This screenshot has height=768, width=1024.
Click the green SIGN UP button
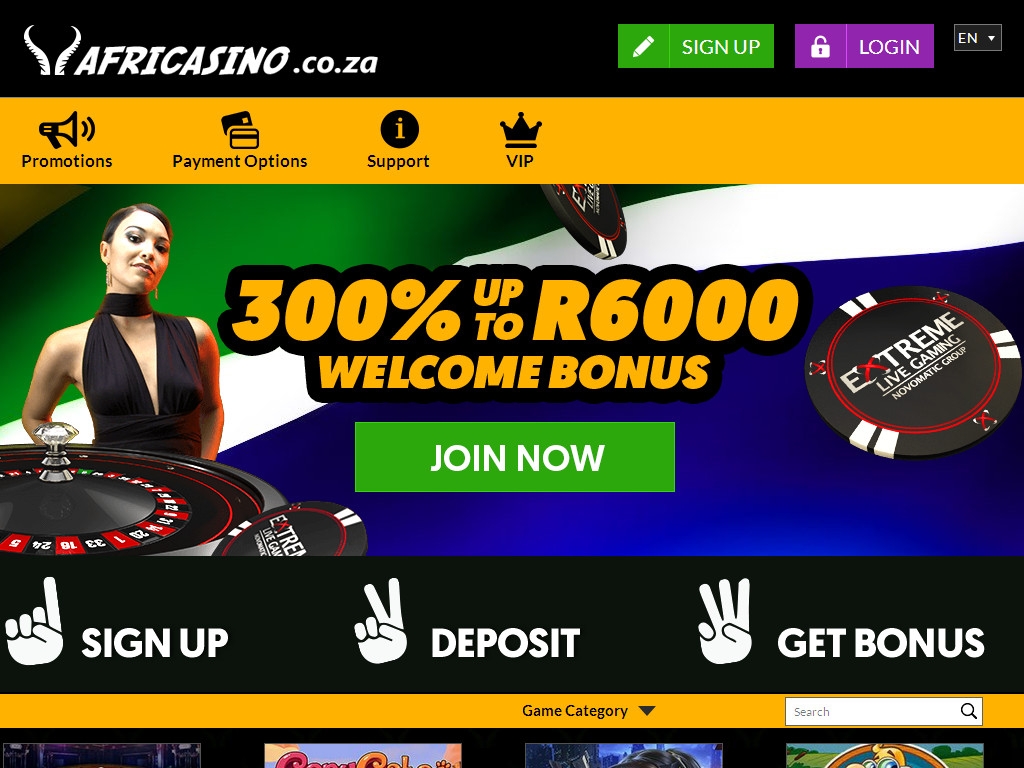pyautogui.click(x=696, y=46)
